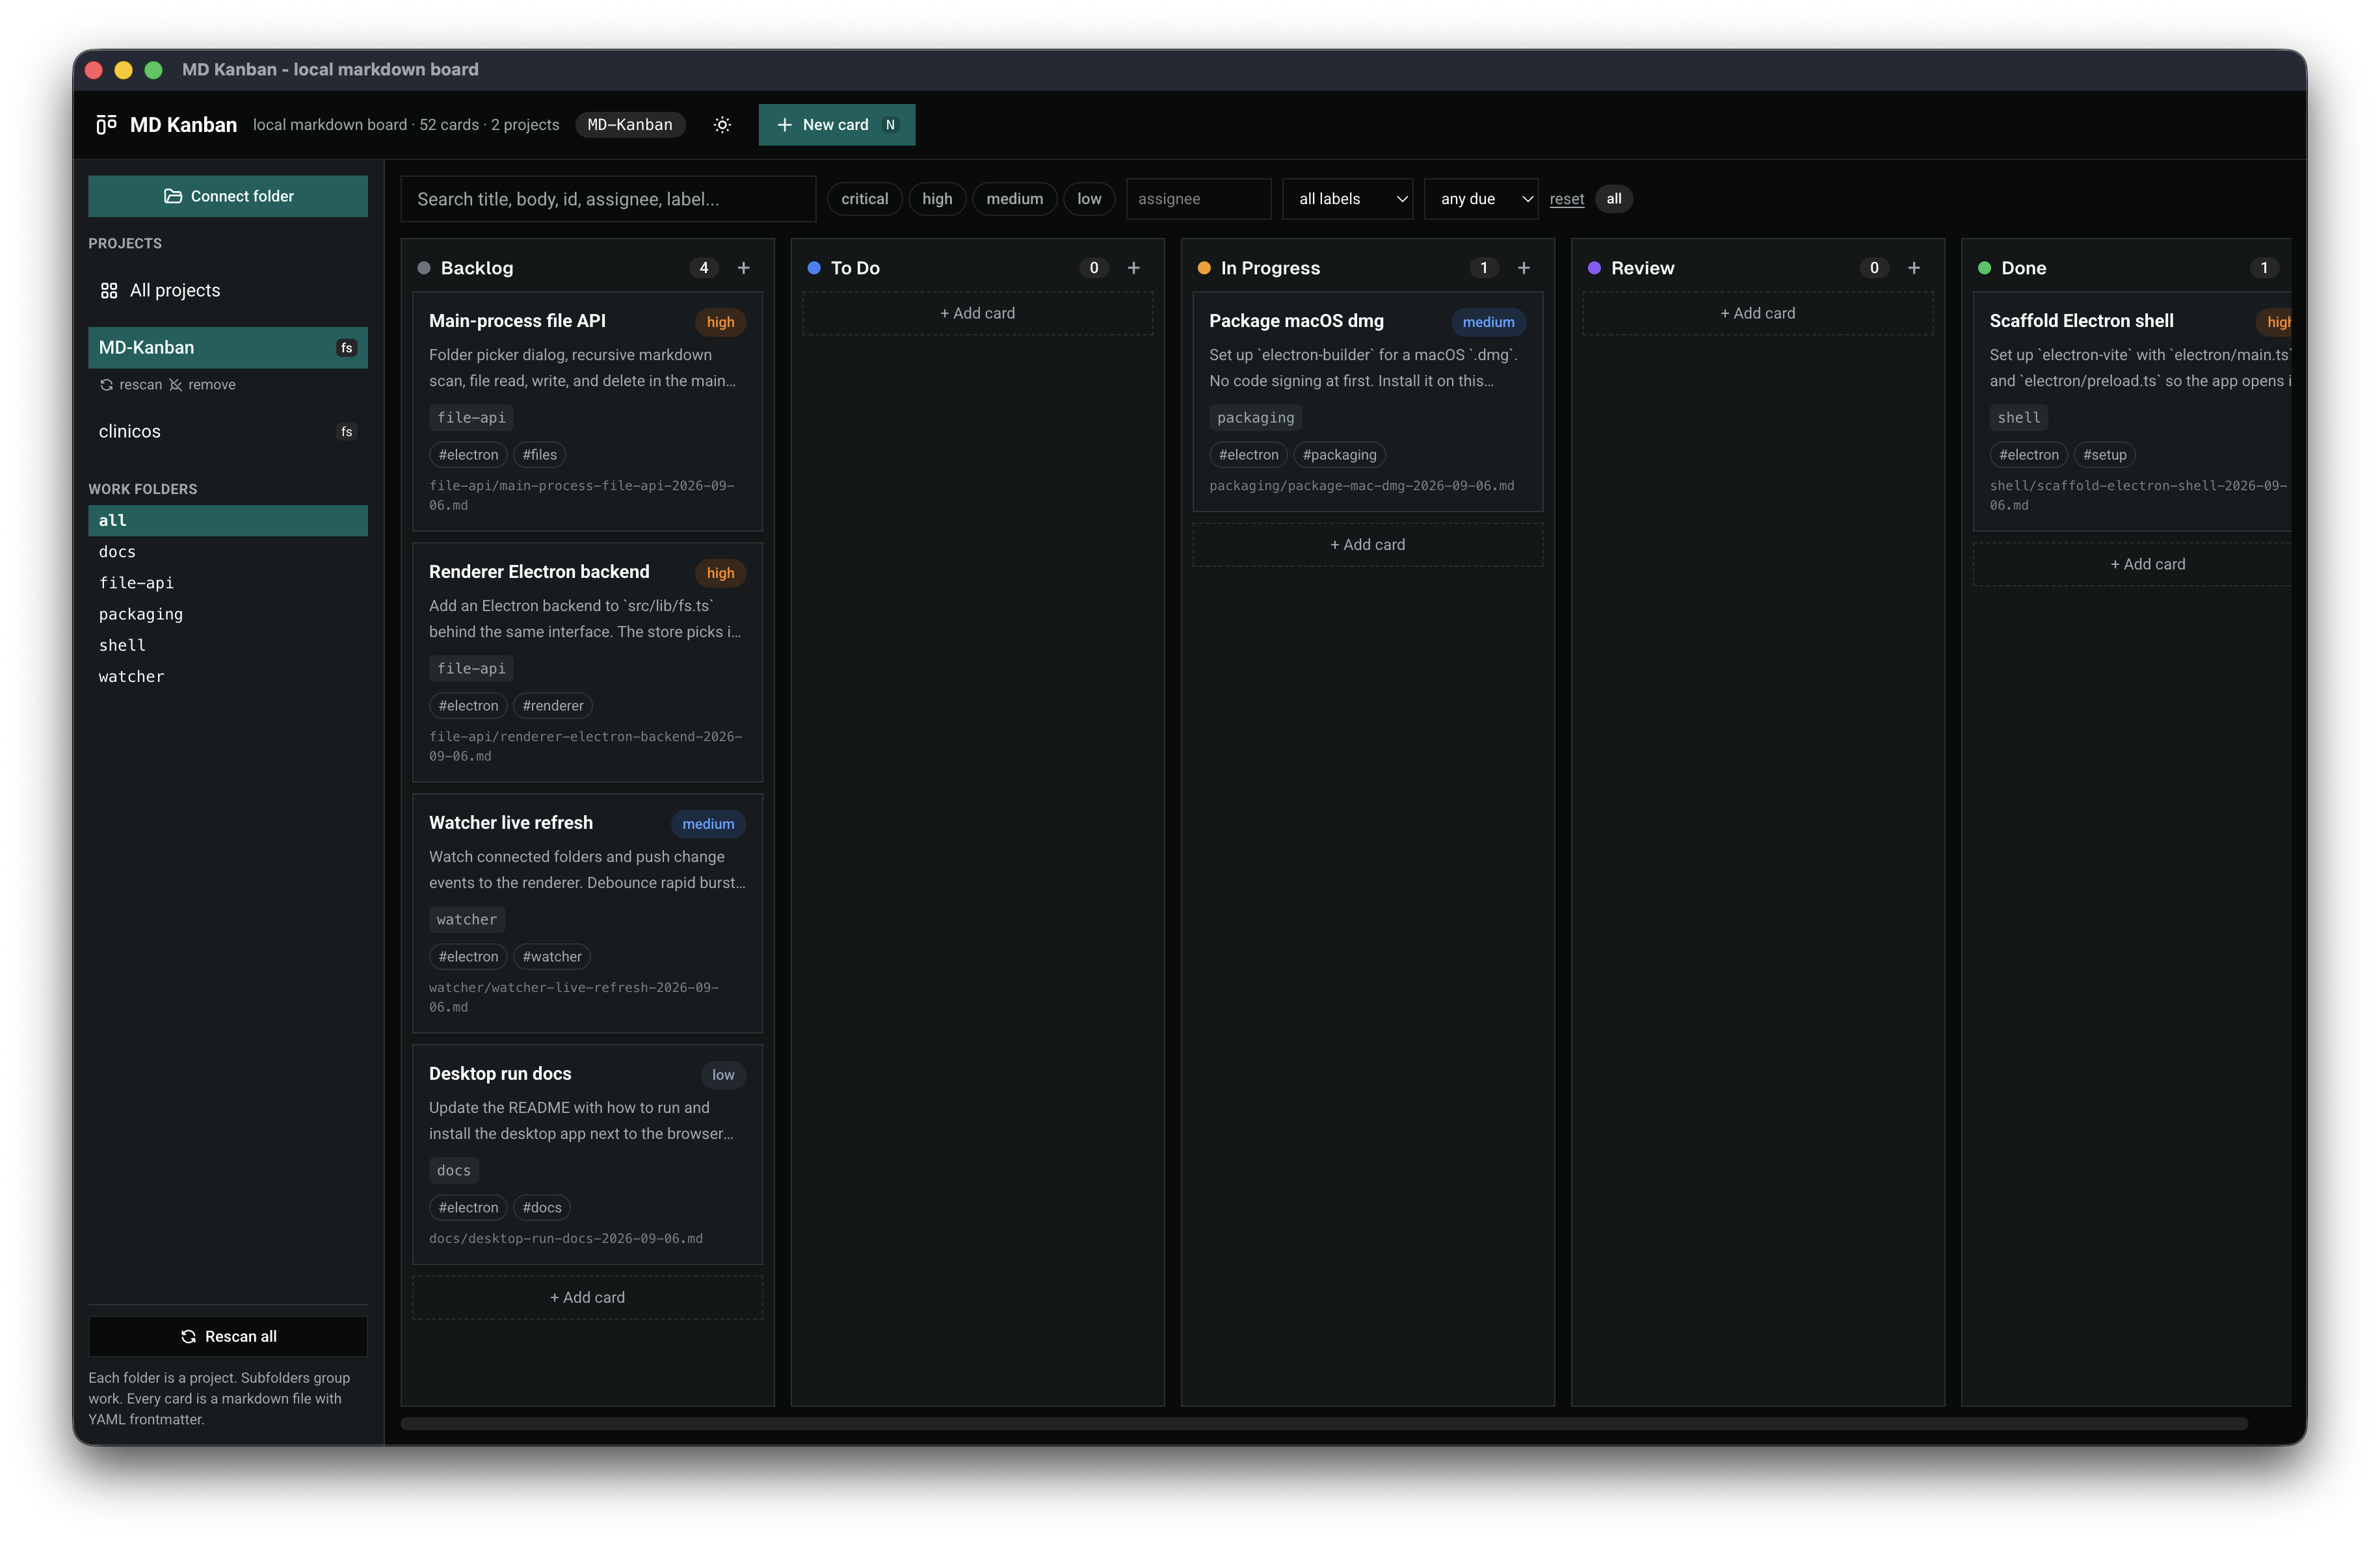
Task: Open the Watcher live refresh card
Action: [587, 913]
